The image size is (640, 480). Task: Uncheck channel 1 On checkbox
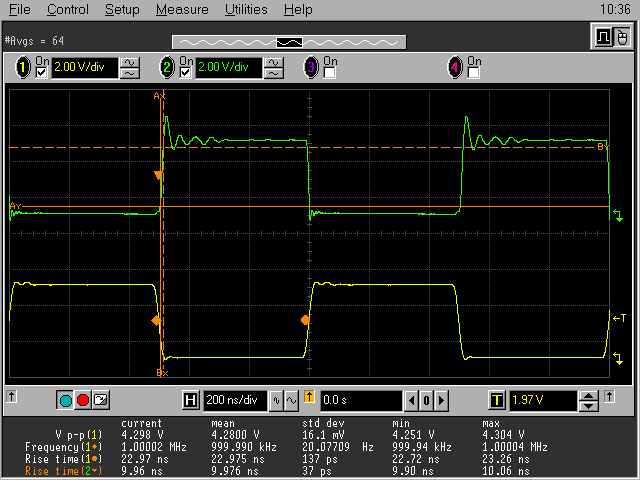tap(42, 73)
